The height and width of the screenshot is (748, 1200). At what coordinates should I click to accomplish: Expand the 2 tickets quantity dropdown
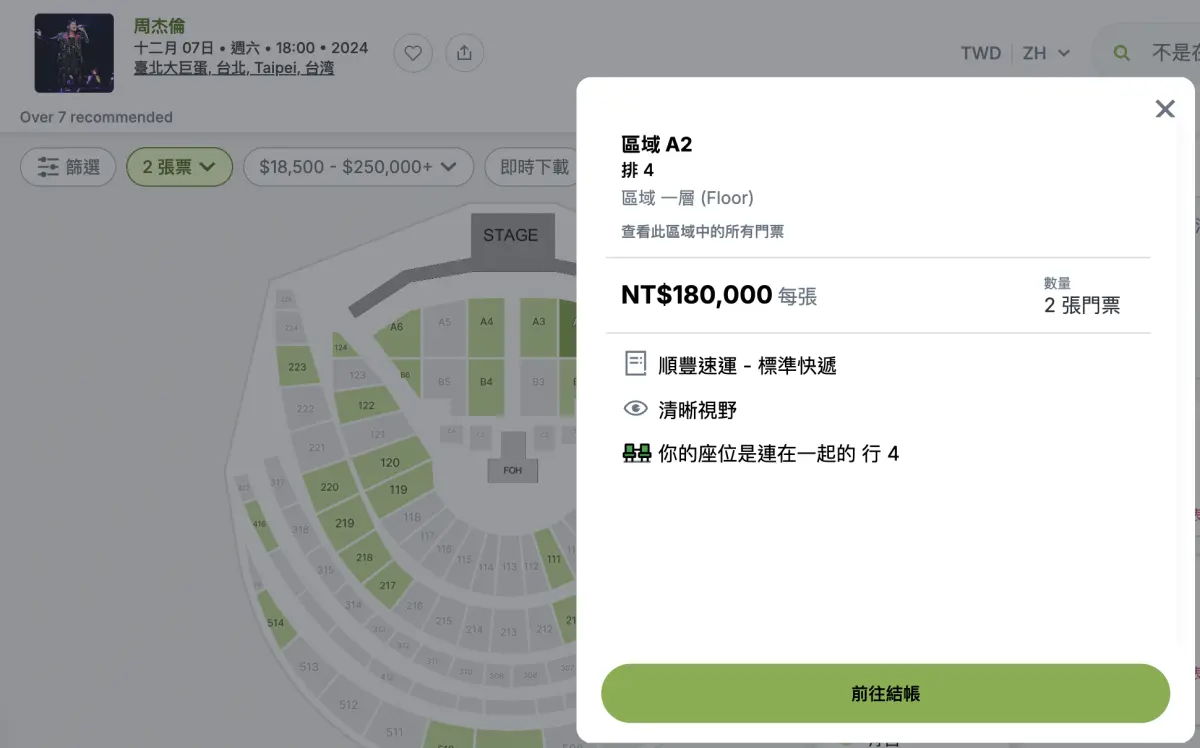click(x=179, y=167)
